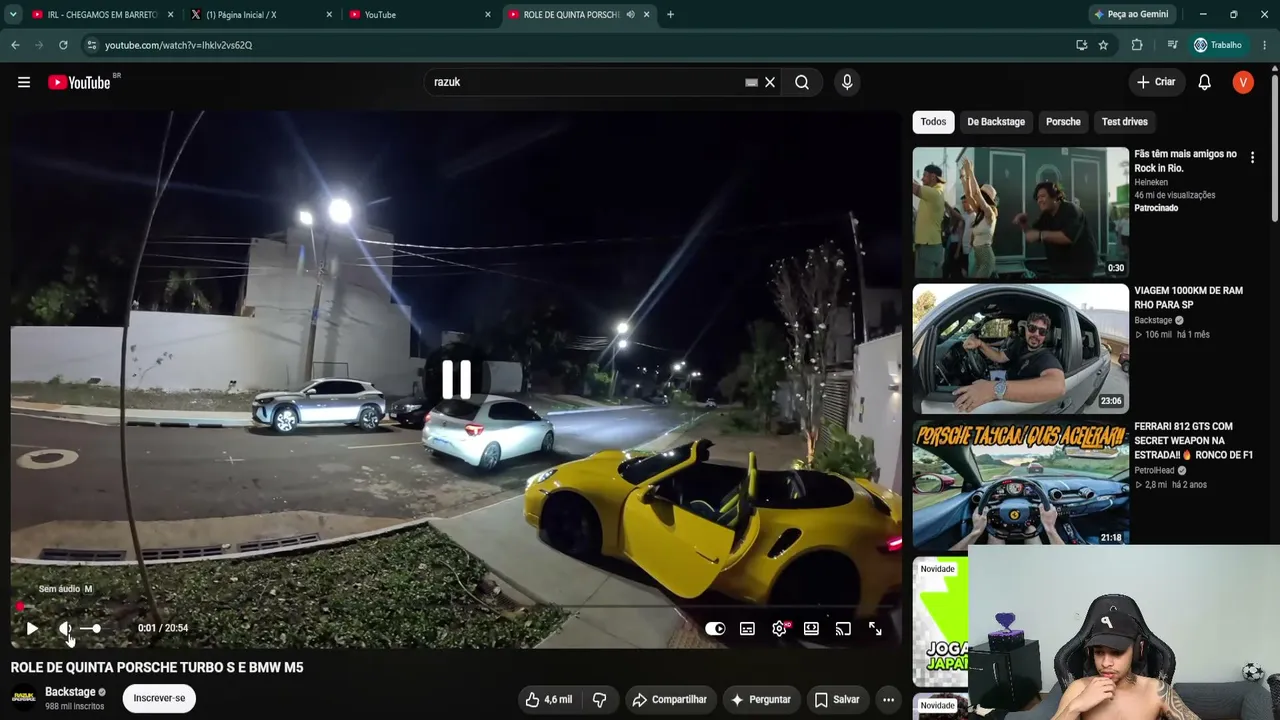The width and height of the screenshot is (1280, 720).
Task: Mute the ROLE DE QUINTA PORSCHE tab audio
Action: (x=630, y=15)
